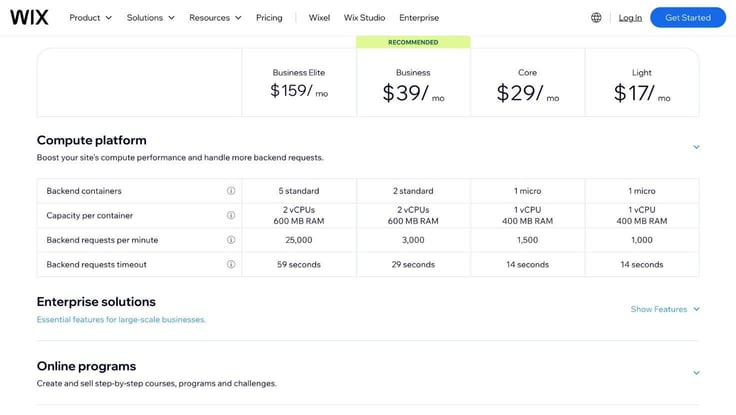Screen dimensions: 736x415
Task: Click info icon for Backend requests per minute
Action: tap(231, 239)
